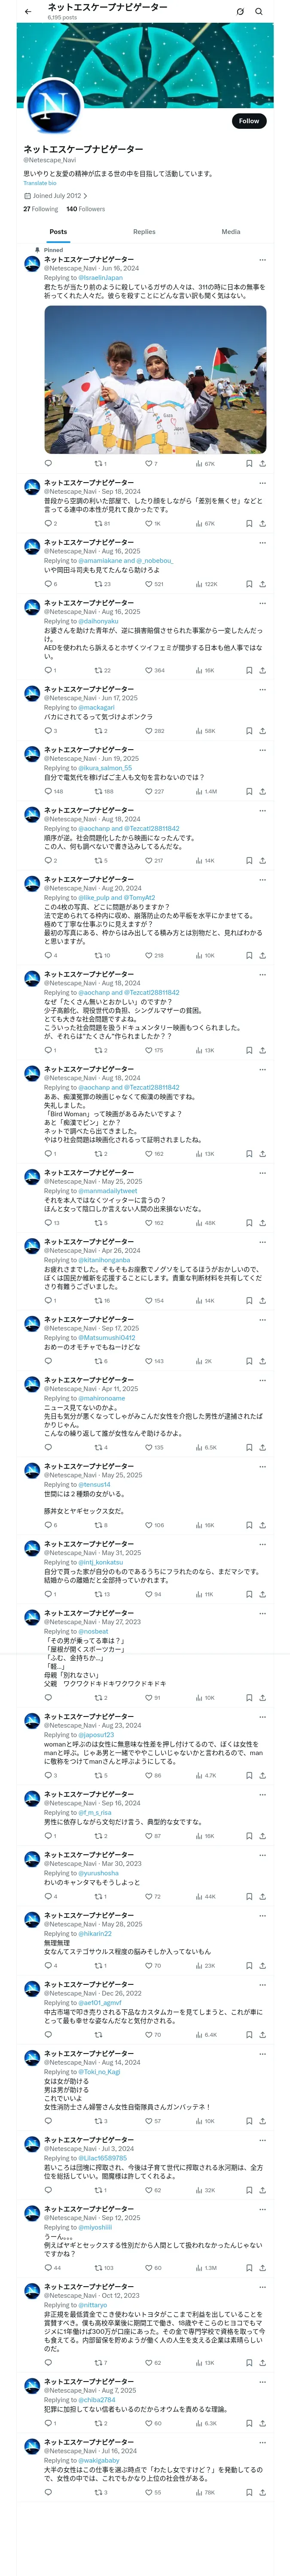290x2576 pixels.
Task: Open the search icon in the profile header
Action: pyautogui.click(x=258, y=12)
